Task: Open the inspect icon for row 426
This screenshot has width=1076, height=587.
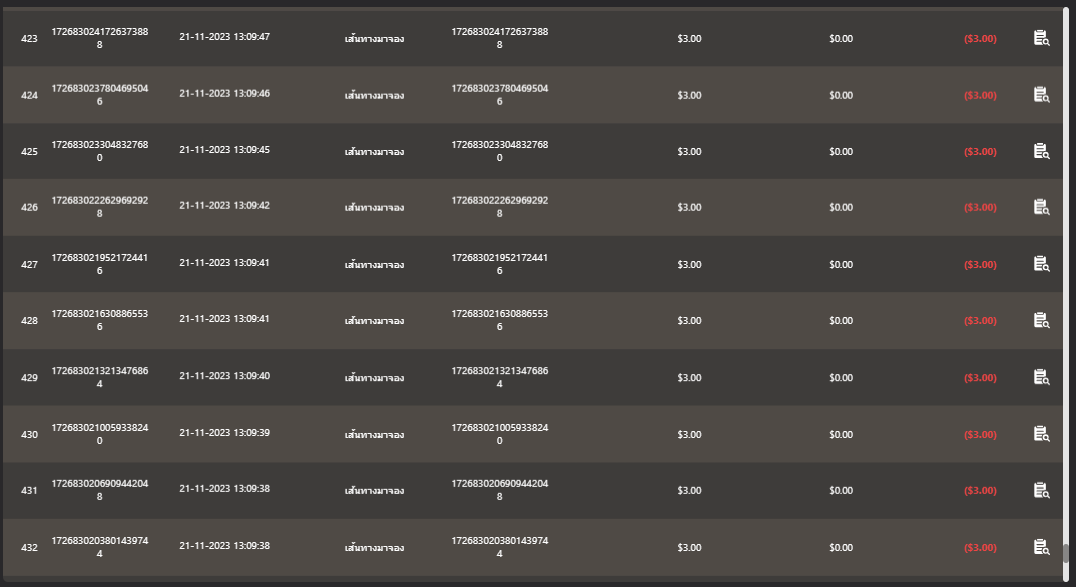Action: coord(1041,208)
